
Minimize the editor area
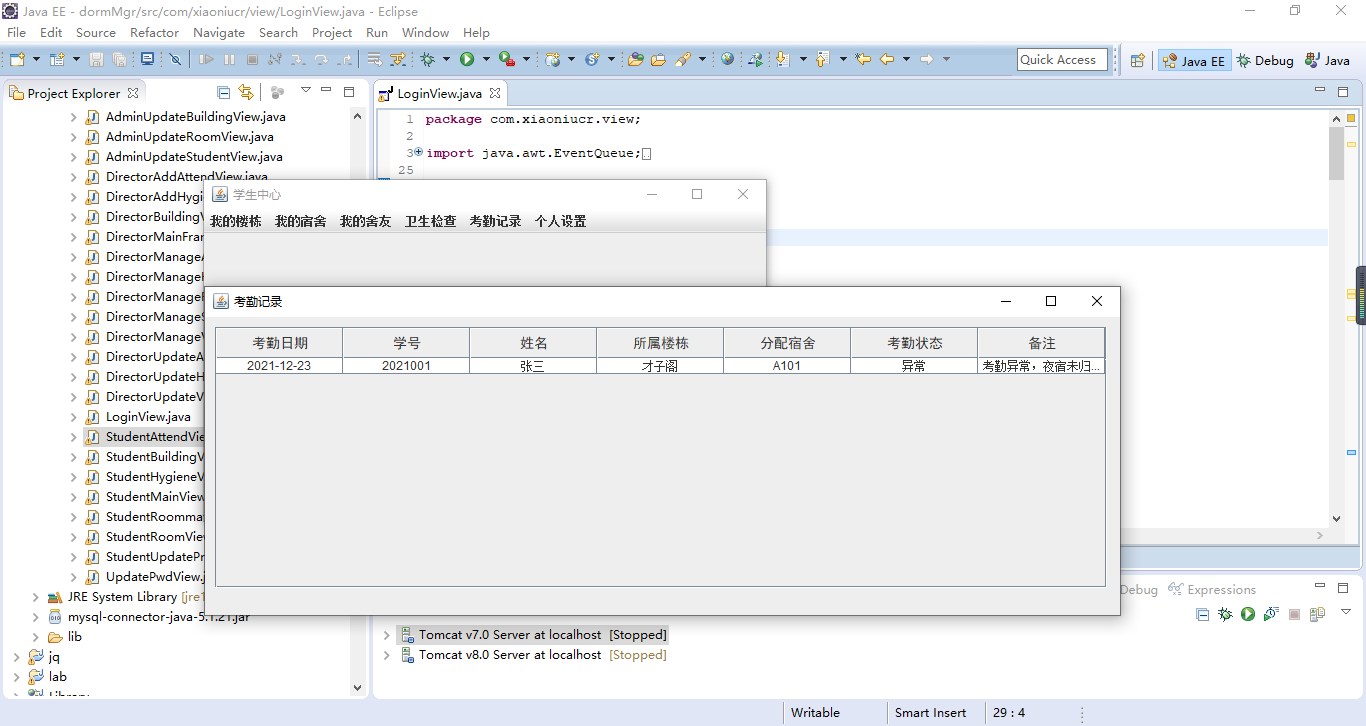click(x=1320, y=92)
